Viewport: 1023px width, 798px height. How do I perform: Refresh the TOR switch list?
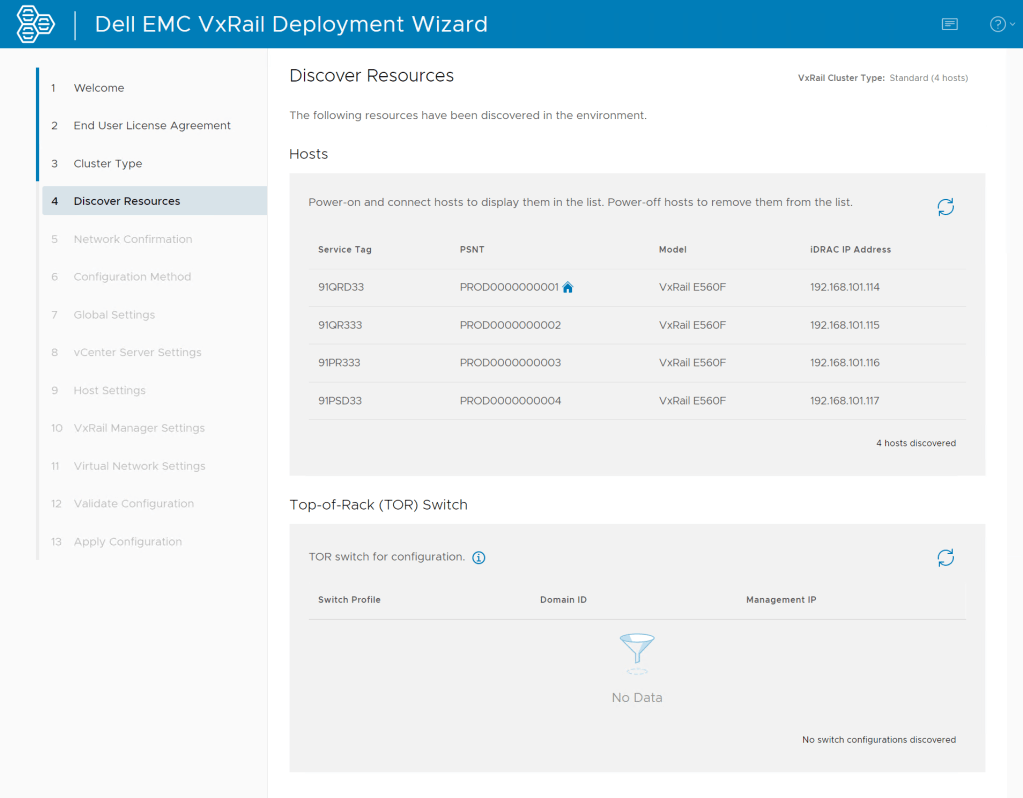point(945,558)
